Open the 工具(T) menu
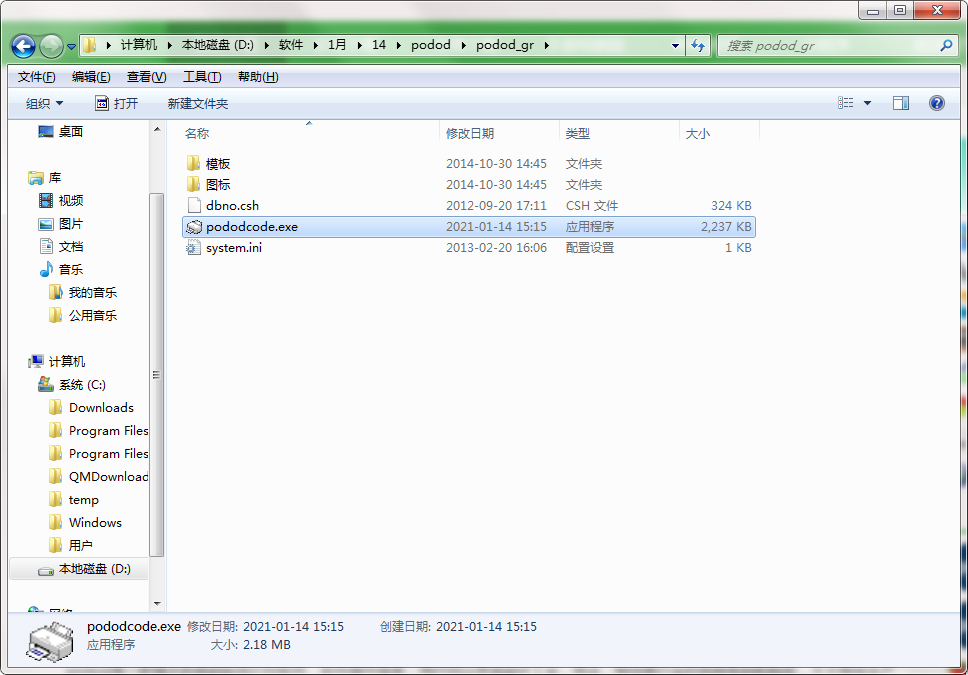Image resolution: width=968 pixels, height=675 pixels. click(201, 77)
